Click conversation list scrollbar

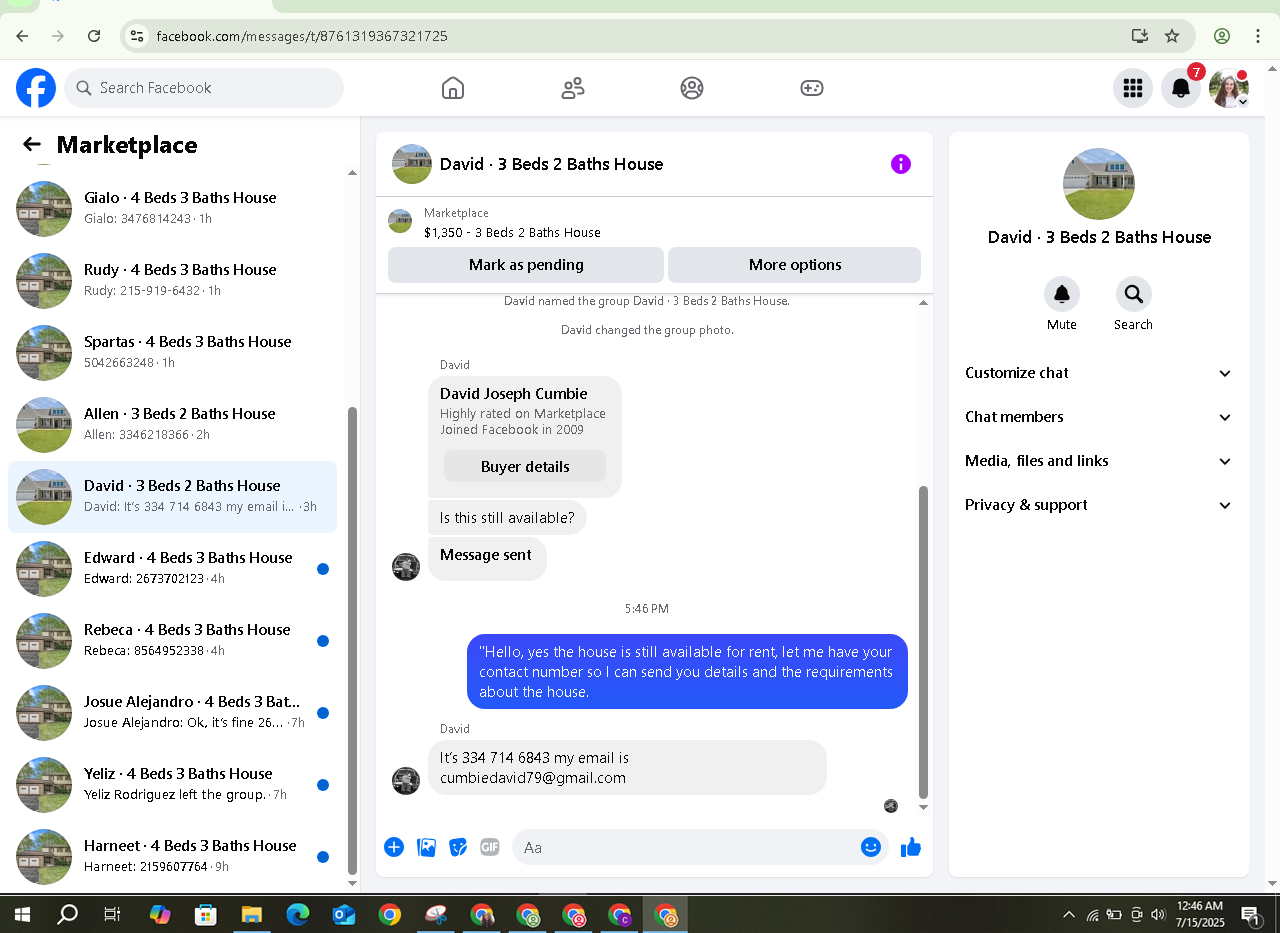pos(352,640)
